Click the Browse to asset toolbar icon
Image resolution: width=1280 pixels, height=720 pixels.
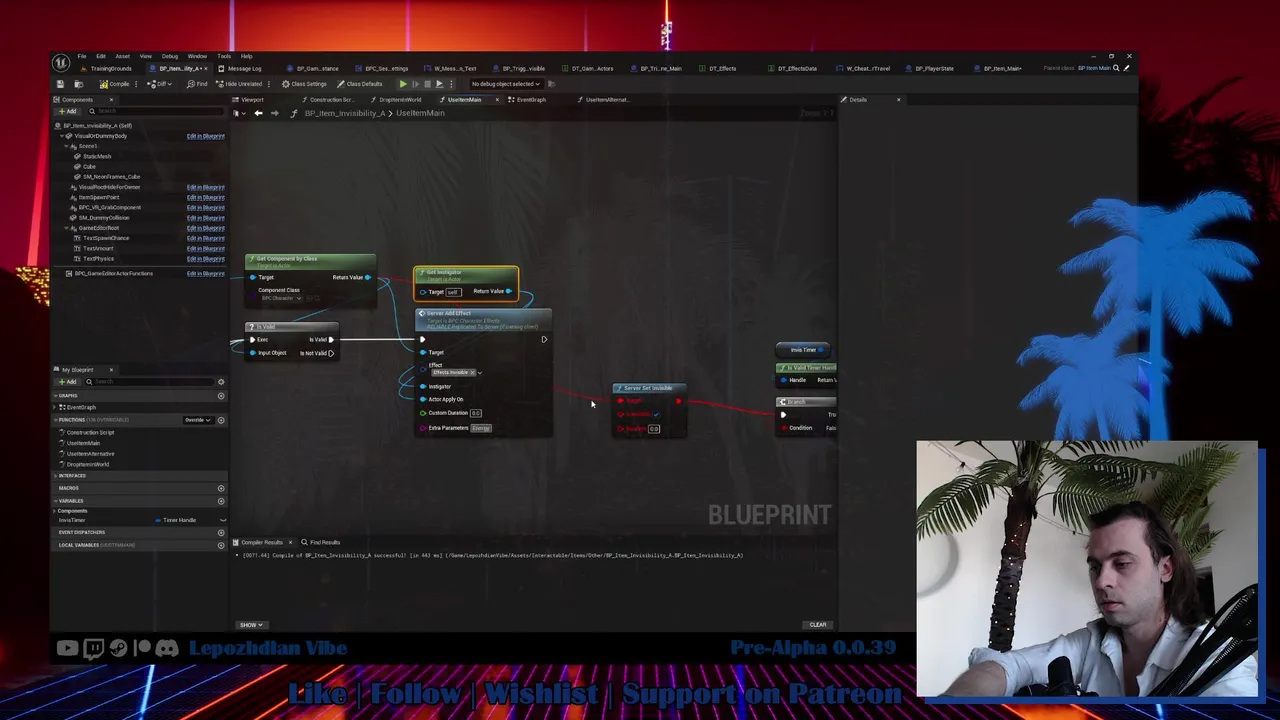pos(78,84)
